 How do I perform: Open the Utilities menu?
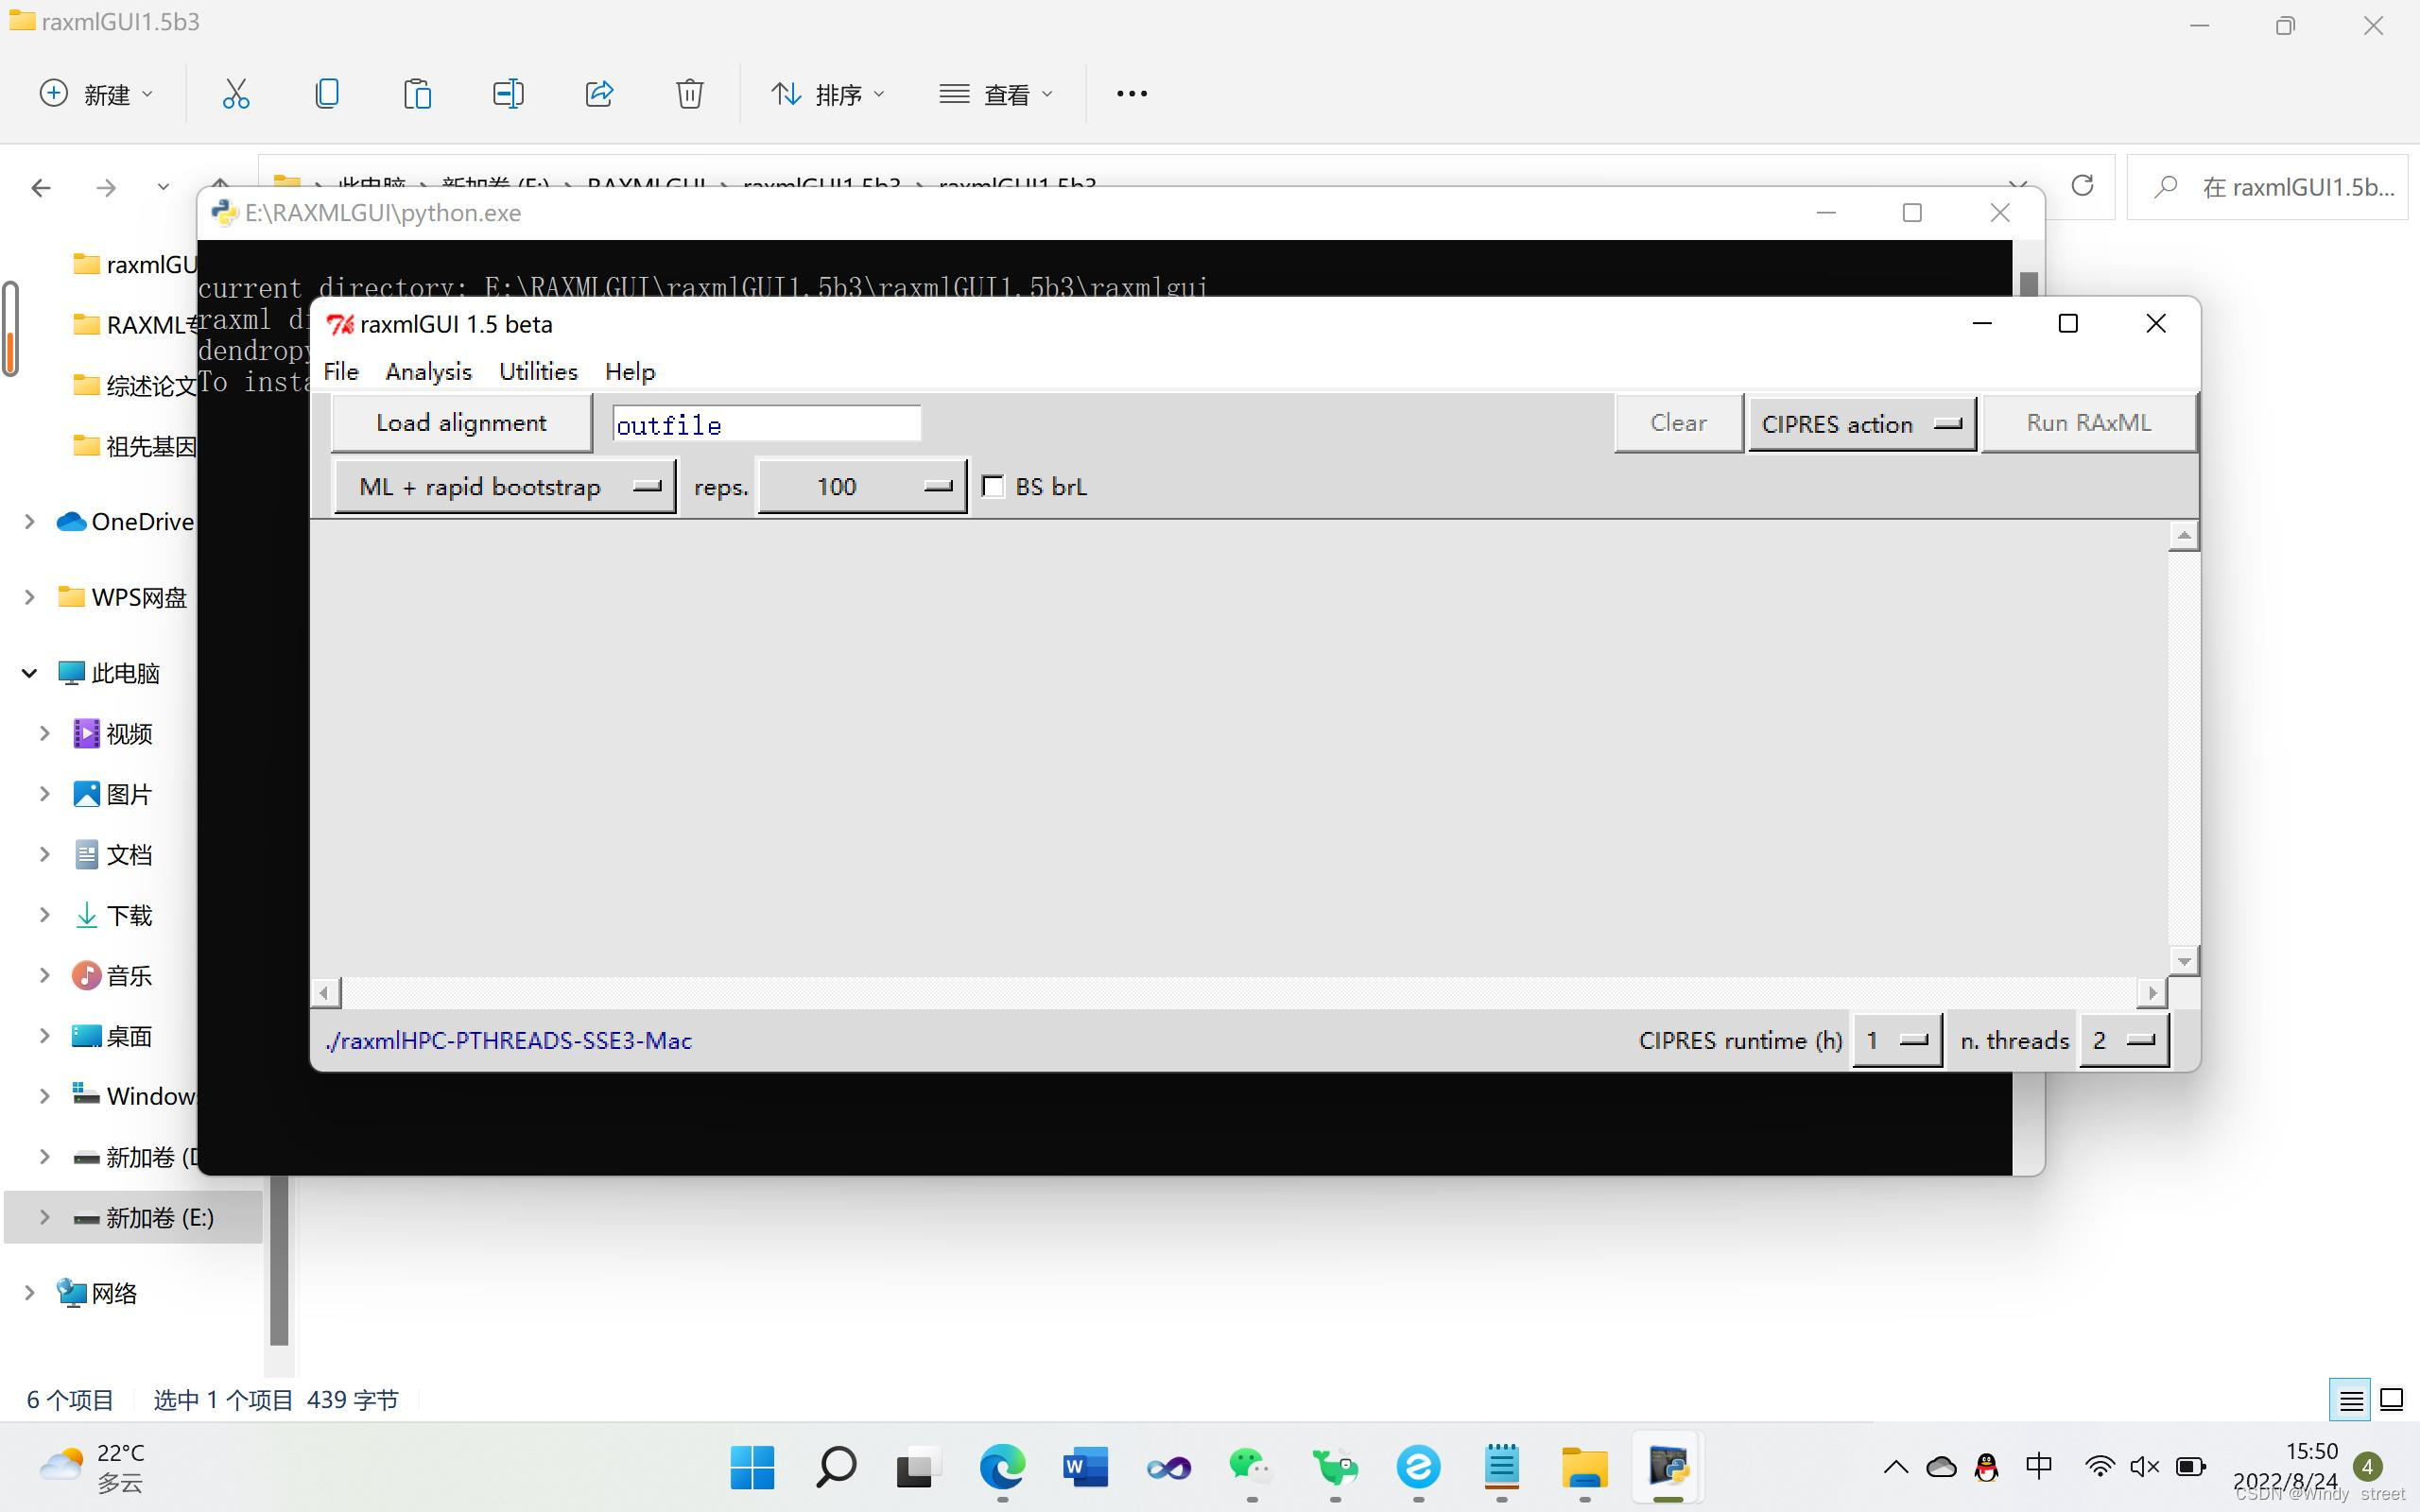[538, 372]
